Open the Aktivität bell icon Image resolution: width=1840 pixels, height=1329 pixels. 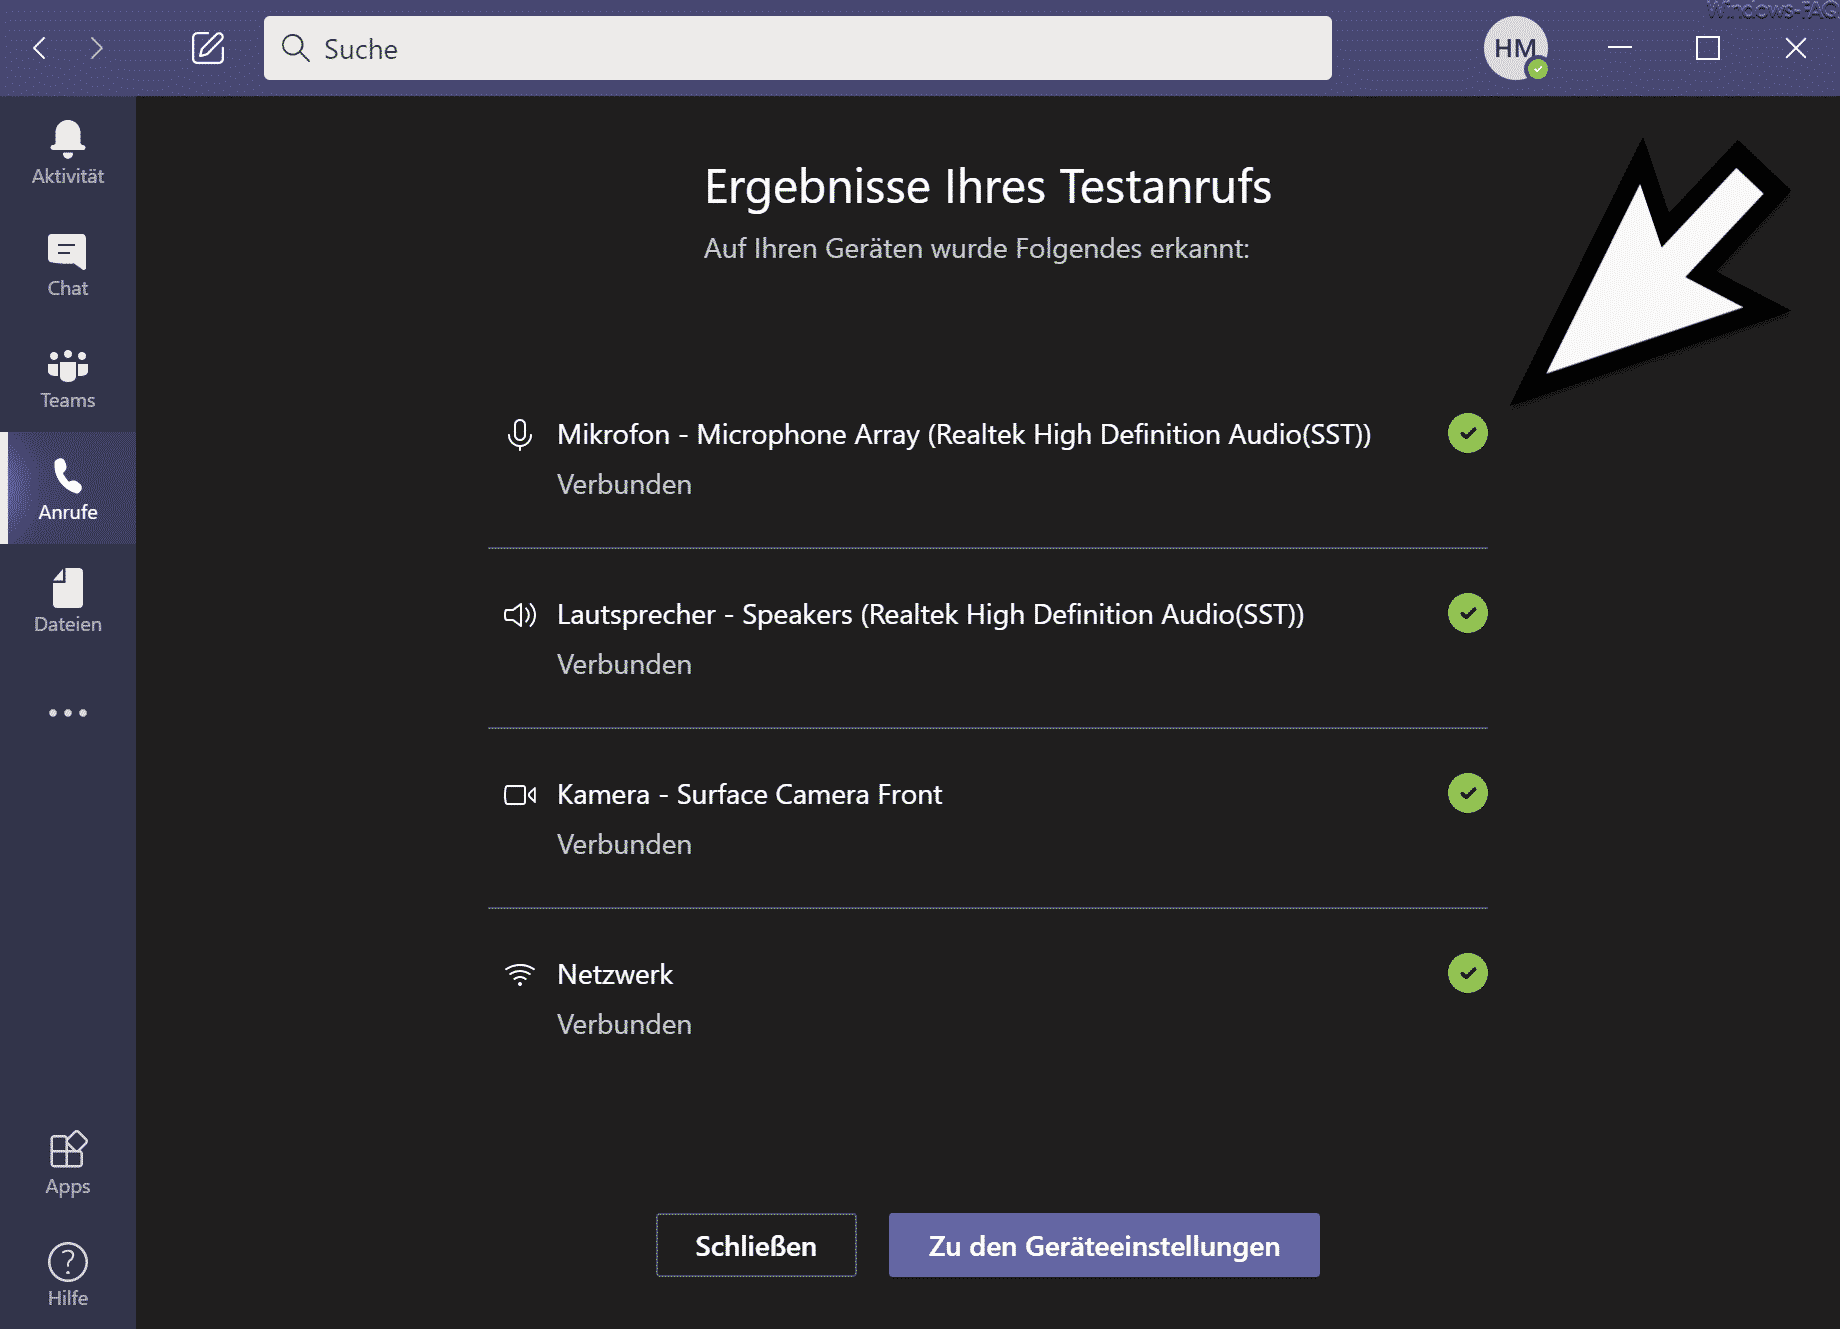(x=68, y=140)
